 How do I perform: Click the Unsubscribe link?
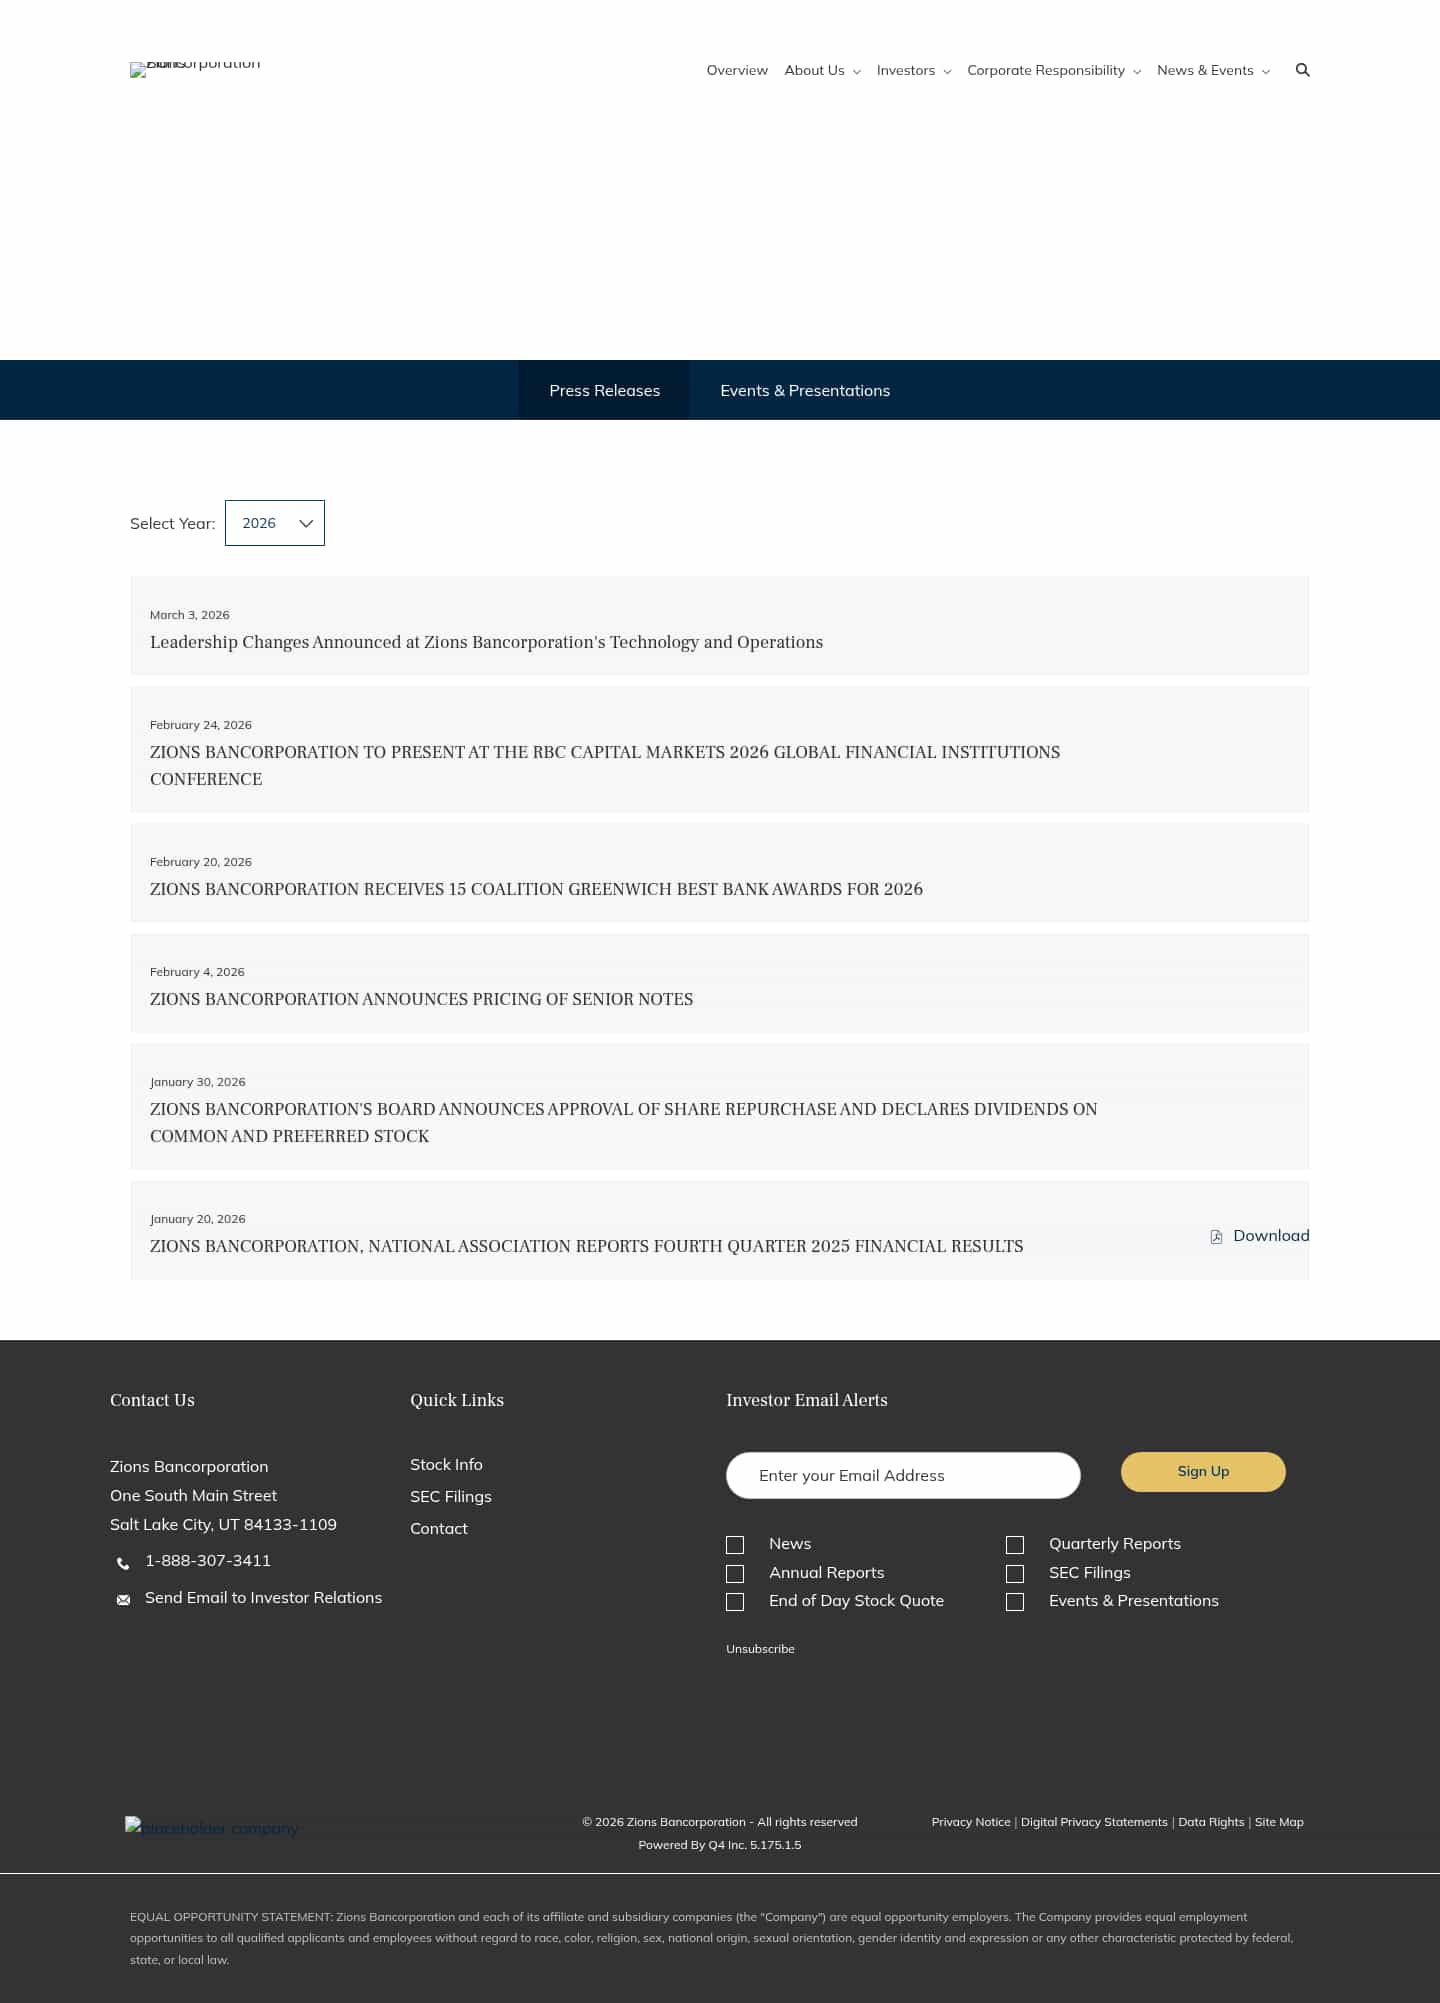click(760, 1649)
